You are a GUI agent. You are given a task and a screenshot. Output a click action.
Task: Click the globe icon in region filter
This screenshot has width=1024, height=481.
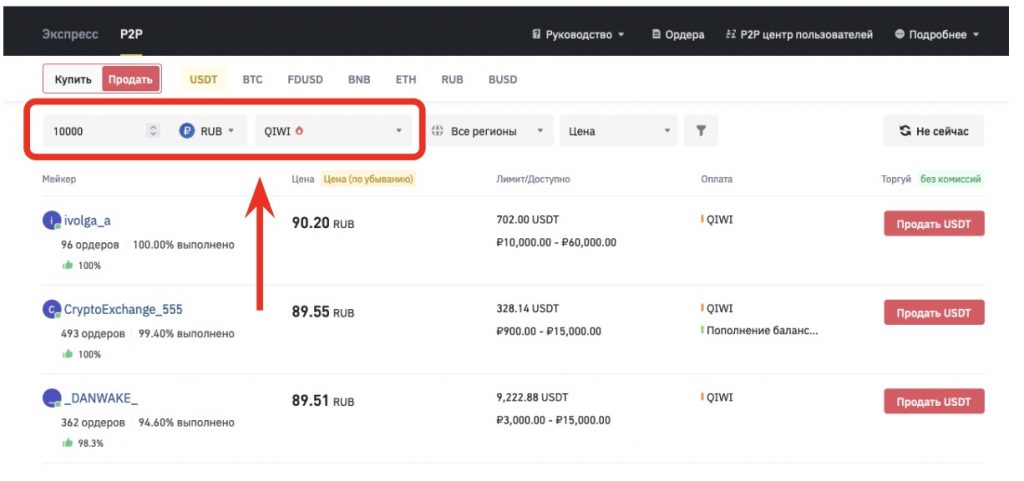438,131
